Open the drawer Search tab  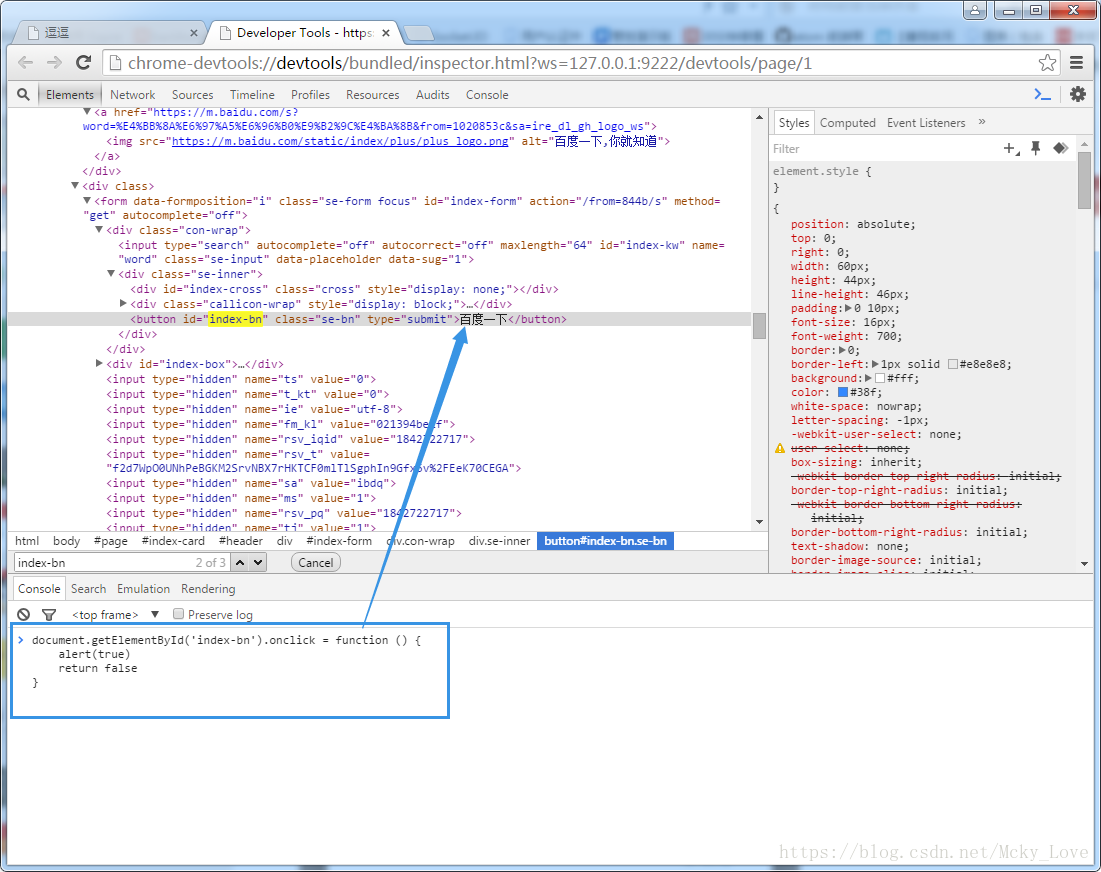[x=88, y=589]
